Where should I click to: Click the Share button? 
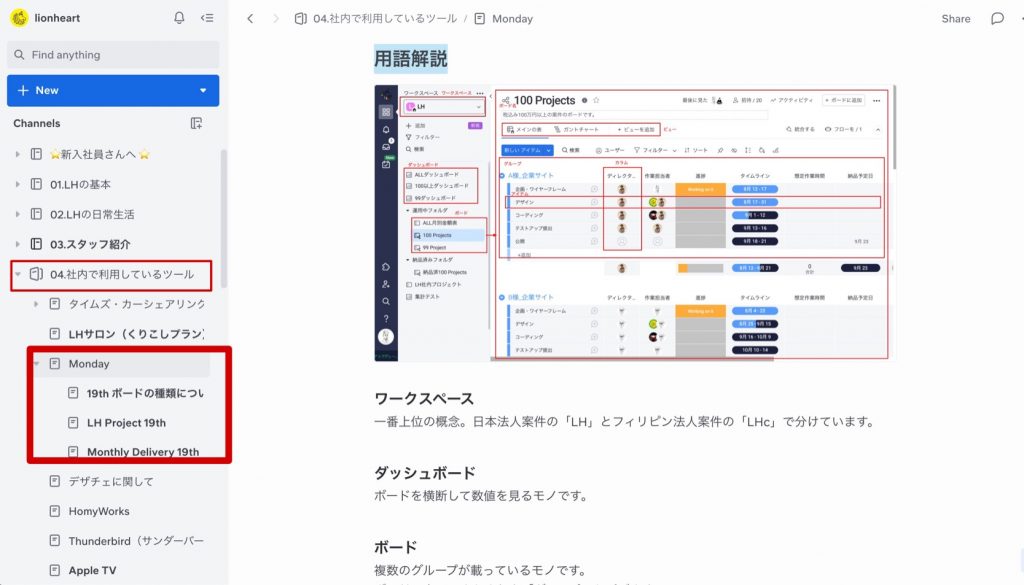[955, 19]
